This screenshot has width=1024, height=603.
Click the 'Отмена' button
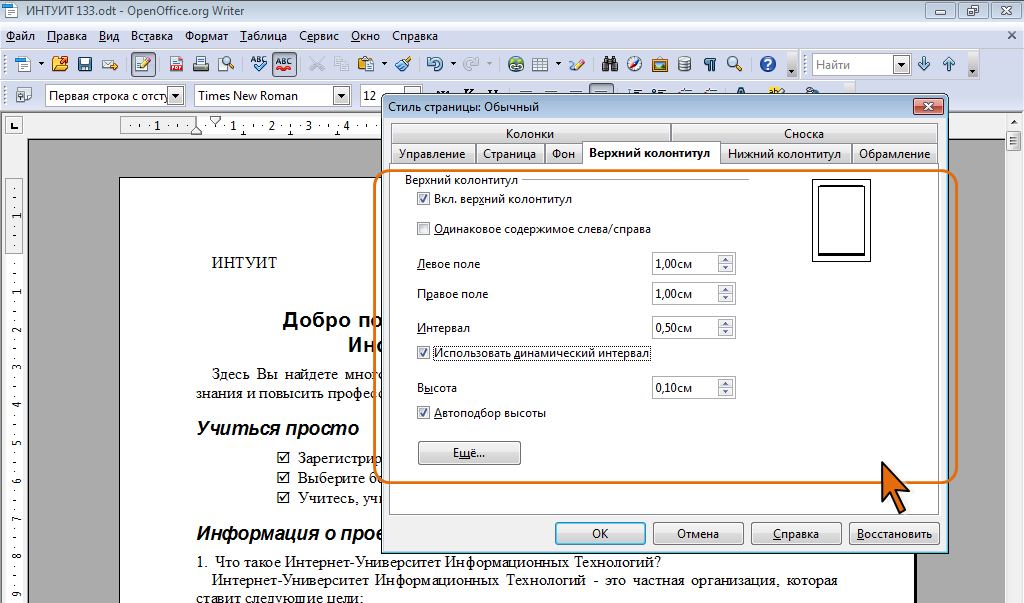[698, 534]
